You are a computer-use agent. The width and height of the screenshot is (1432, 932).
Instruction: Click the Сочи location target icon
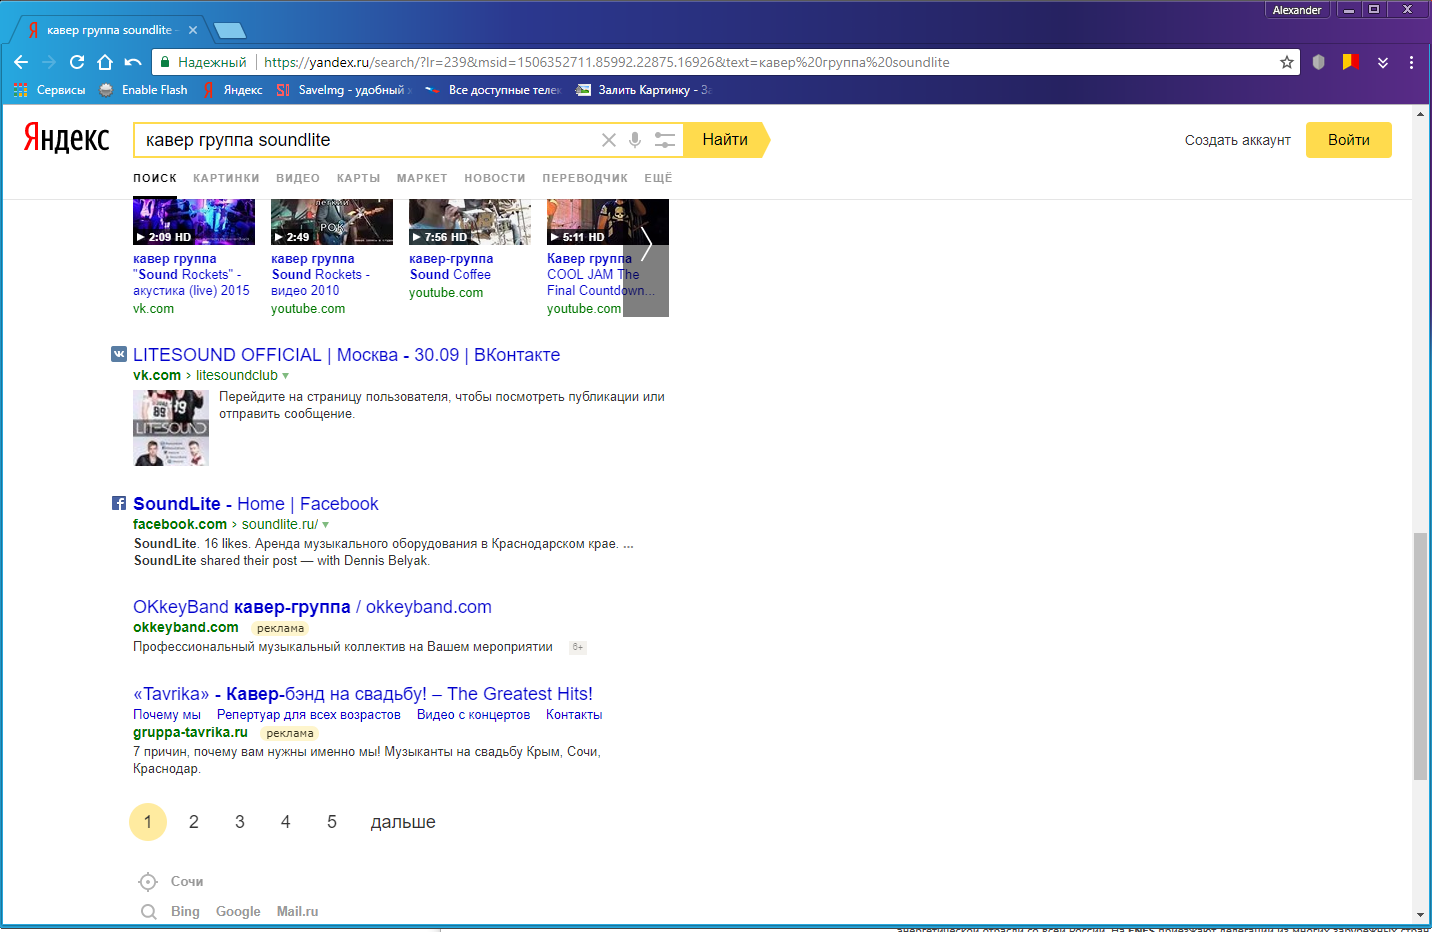[148, 881]
